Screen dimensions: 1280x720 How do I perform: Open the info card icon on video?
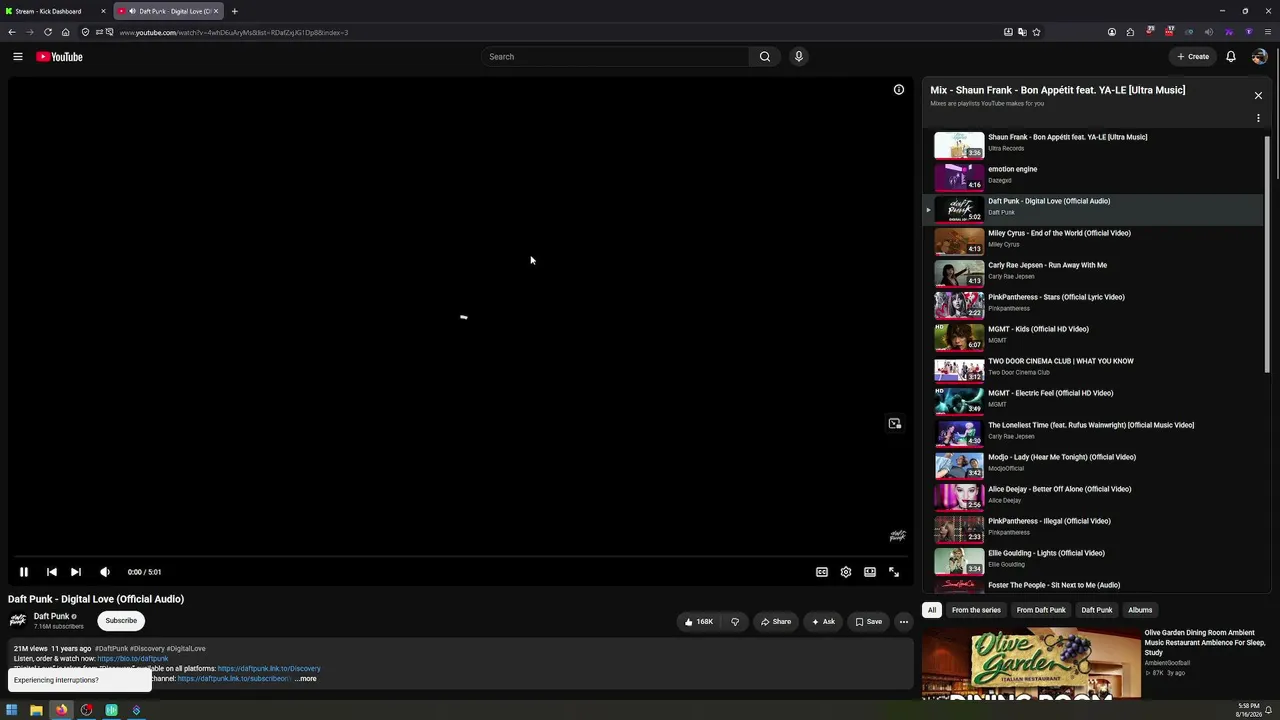[899, 90]
